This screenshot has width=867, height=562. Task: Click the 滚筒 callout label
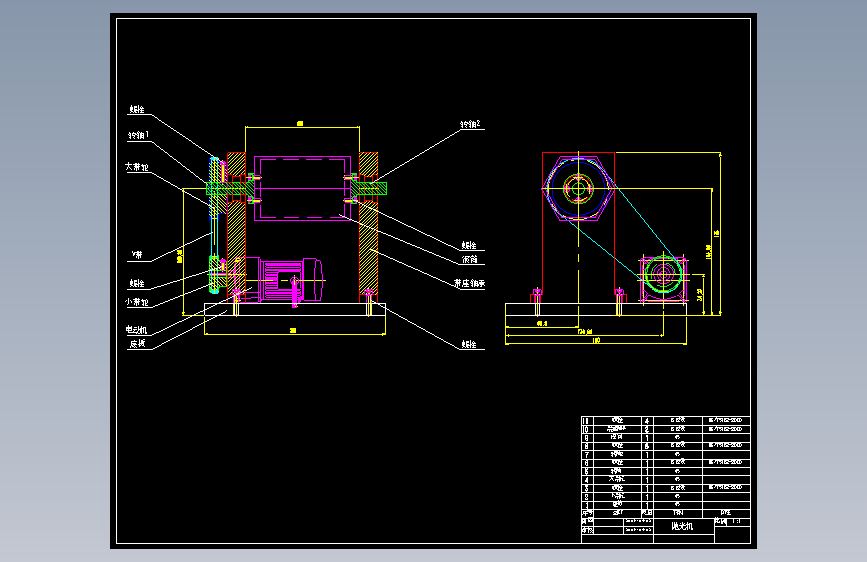tap(469, 259)
